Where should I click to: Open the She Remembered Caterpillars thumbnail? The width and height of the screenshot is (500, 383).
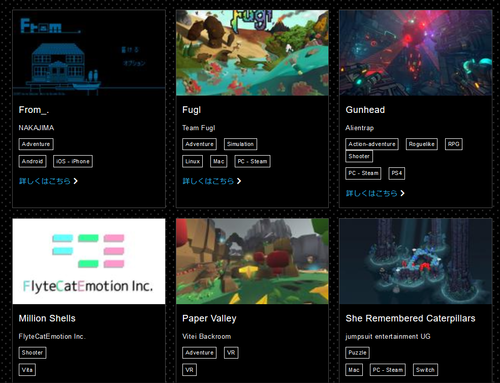tap(416, 261)
